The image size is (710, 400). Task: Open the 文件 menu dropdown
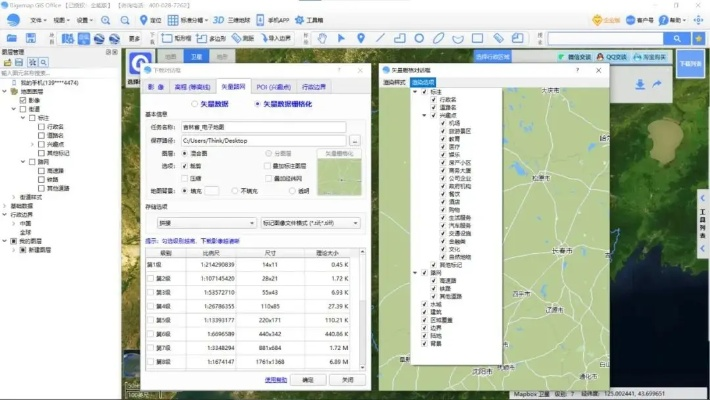click(x=38, y=20)
